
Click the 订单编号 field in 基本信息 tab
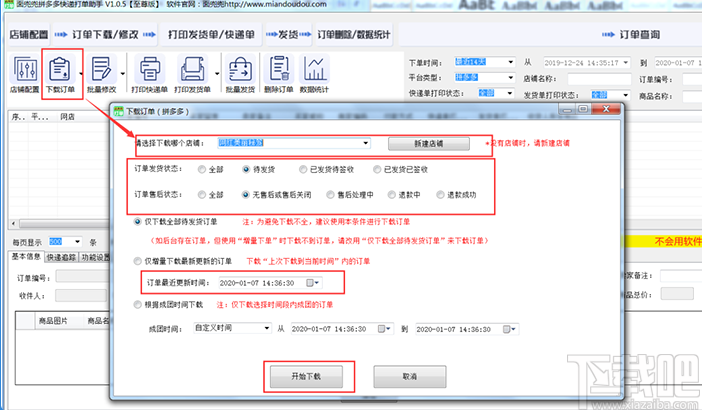point(82,277)
